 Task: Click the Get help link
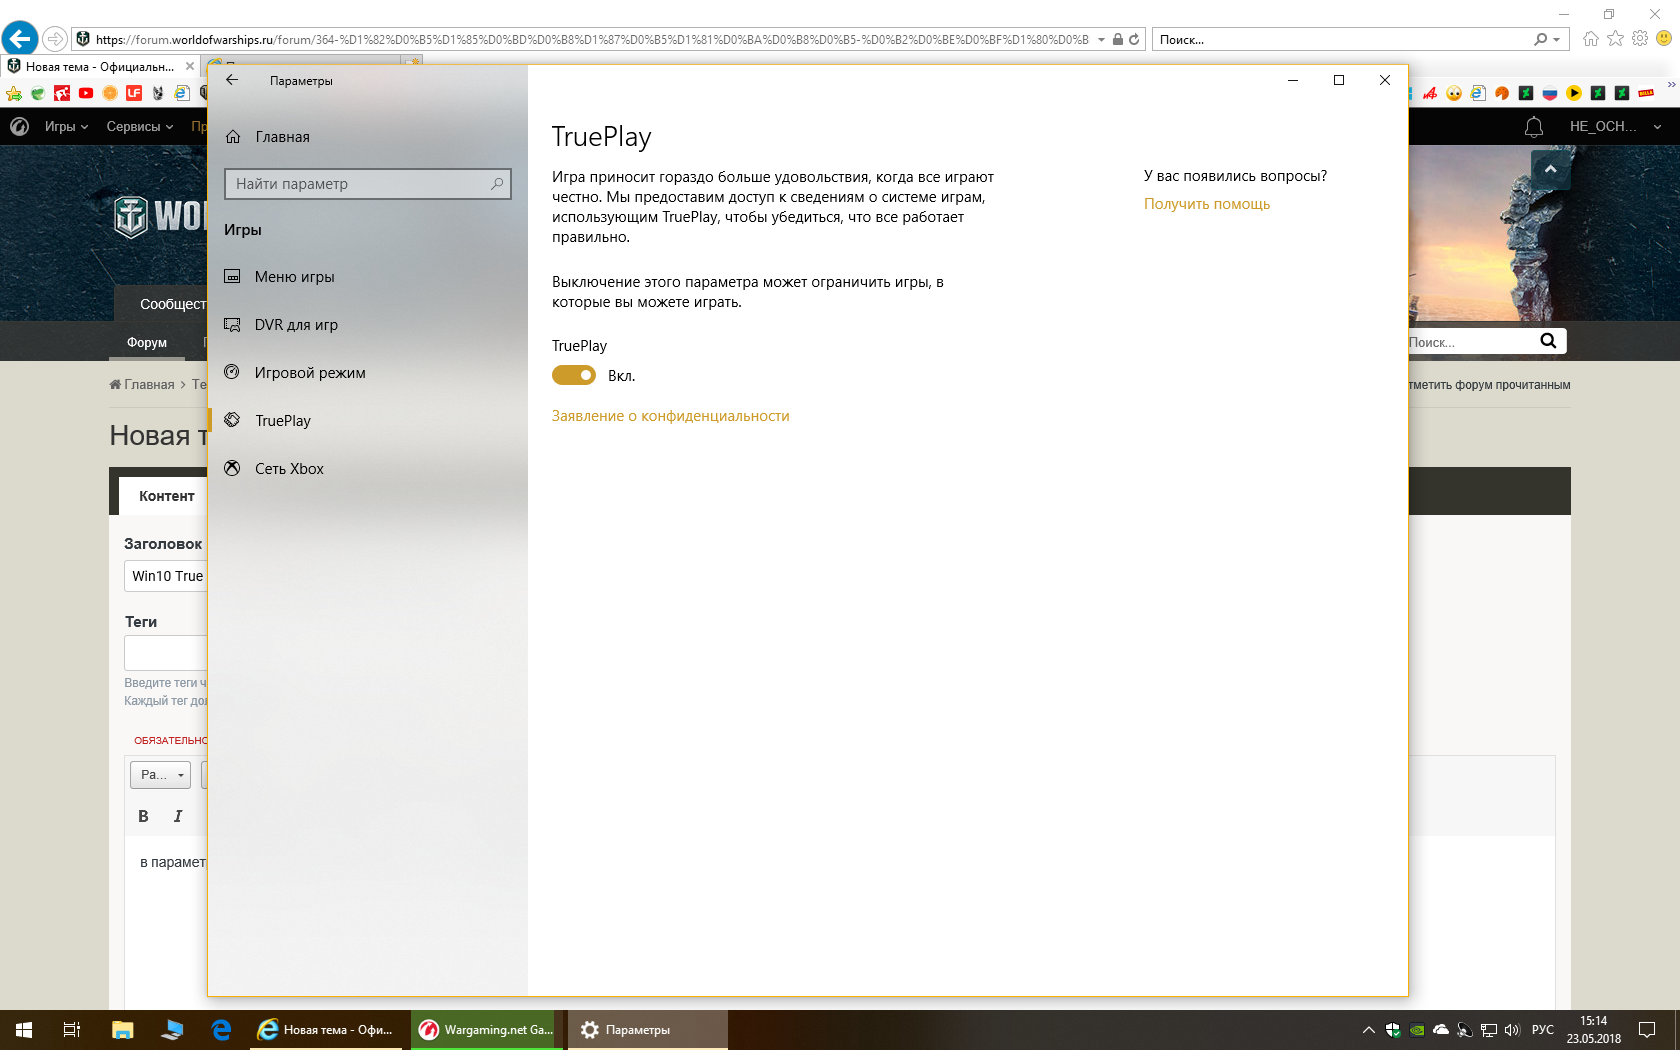[x=1207, y=203]
